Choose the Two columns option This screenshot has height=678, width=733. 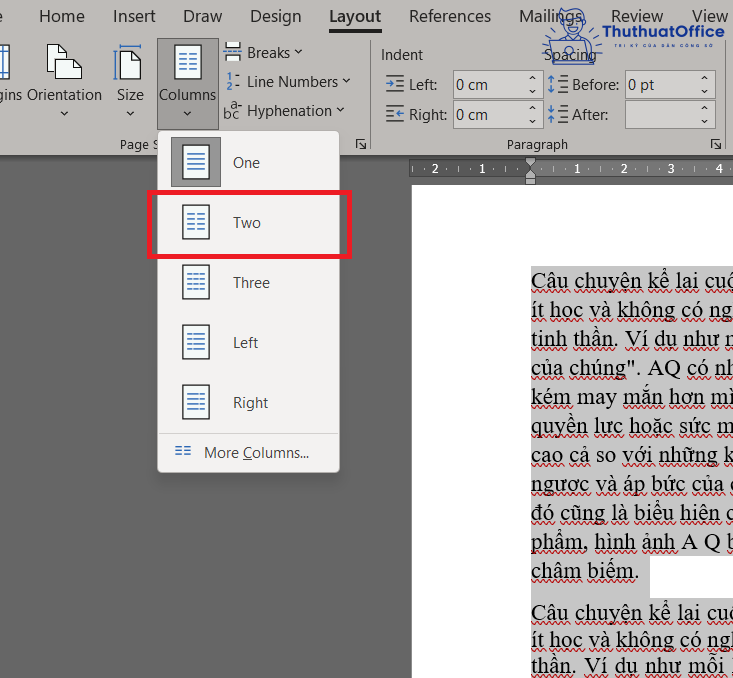tap(249, 223)
